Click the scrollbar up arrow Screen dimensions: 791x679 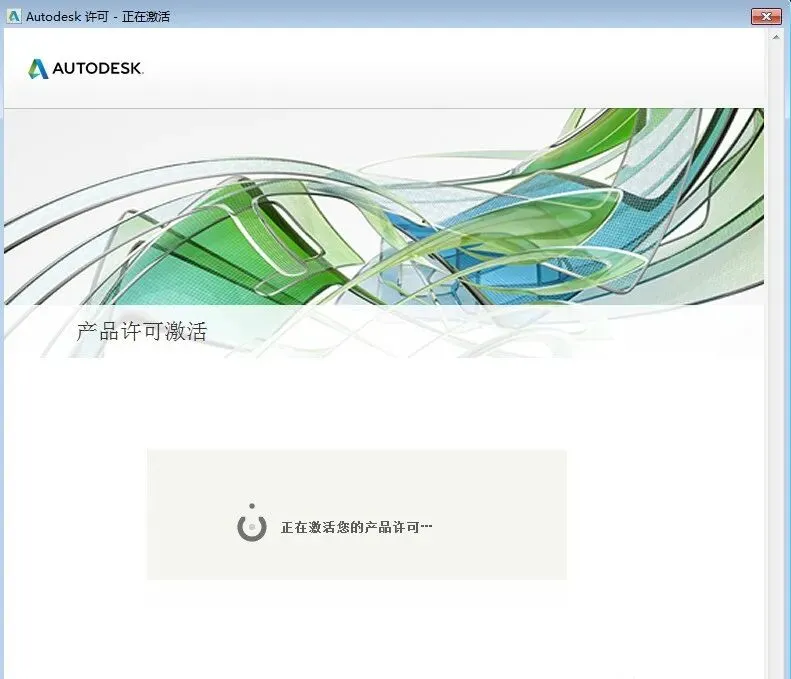tap(776, 37)
